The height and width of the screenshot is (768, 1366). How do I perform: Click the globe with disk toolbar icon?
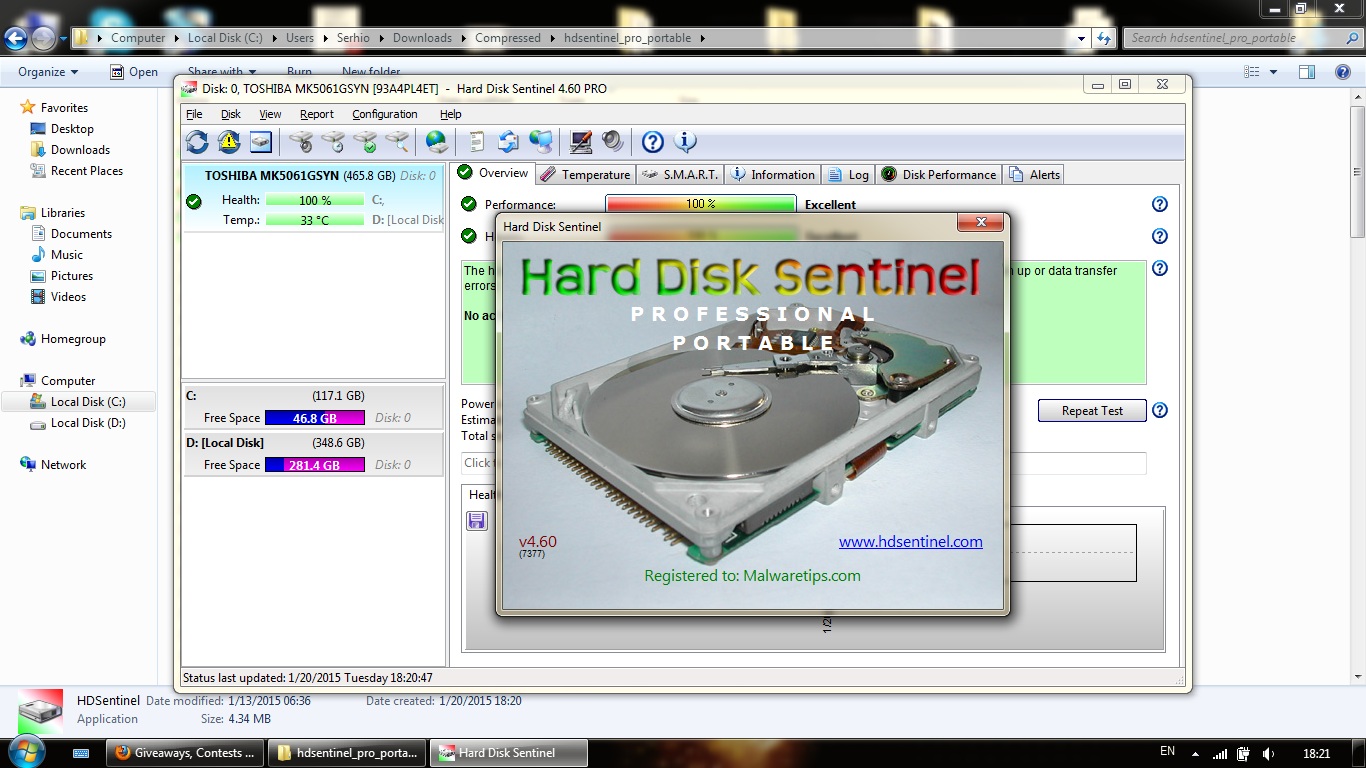coord(436,142)
